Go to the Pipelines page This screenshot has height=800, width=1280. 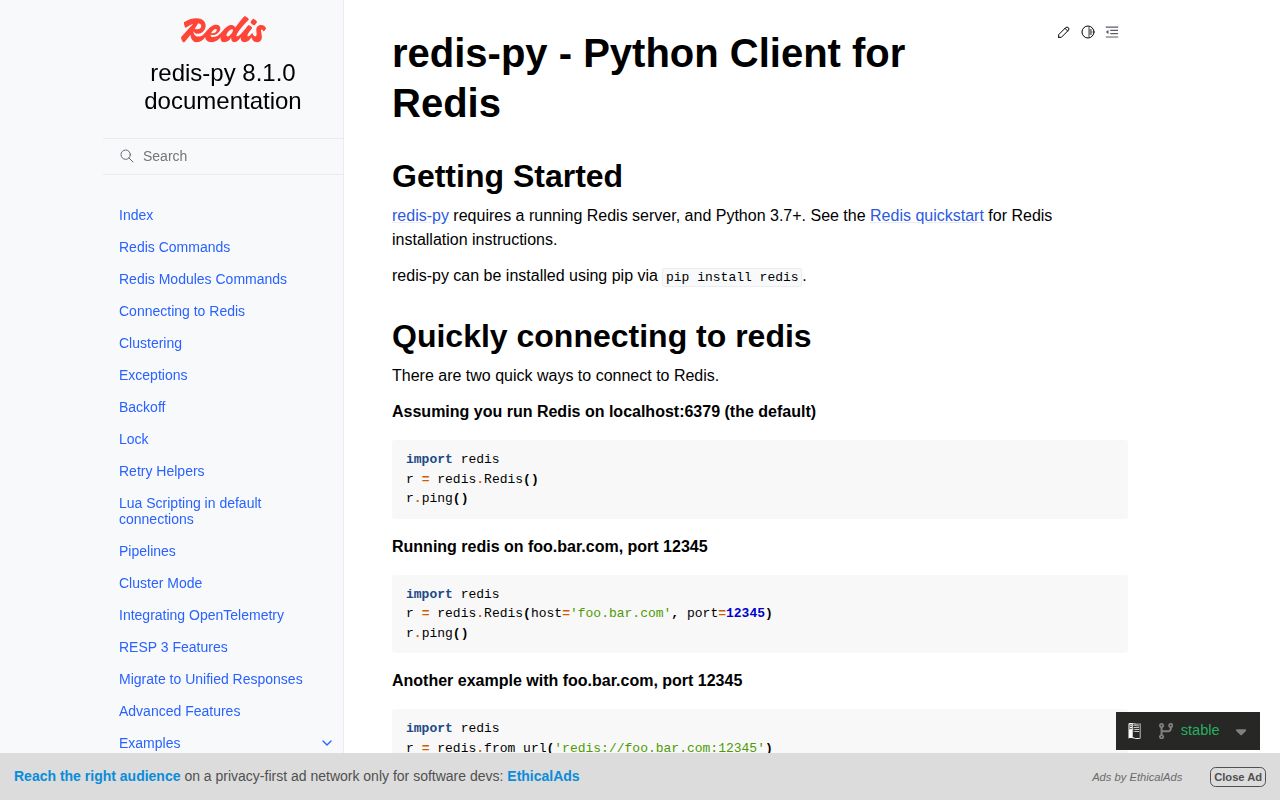tap(147, 551)
